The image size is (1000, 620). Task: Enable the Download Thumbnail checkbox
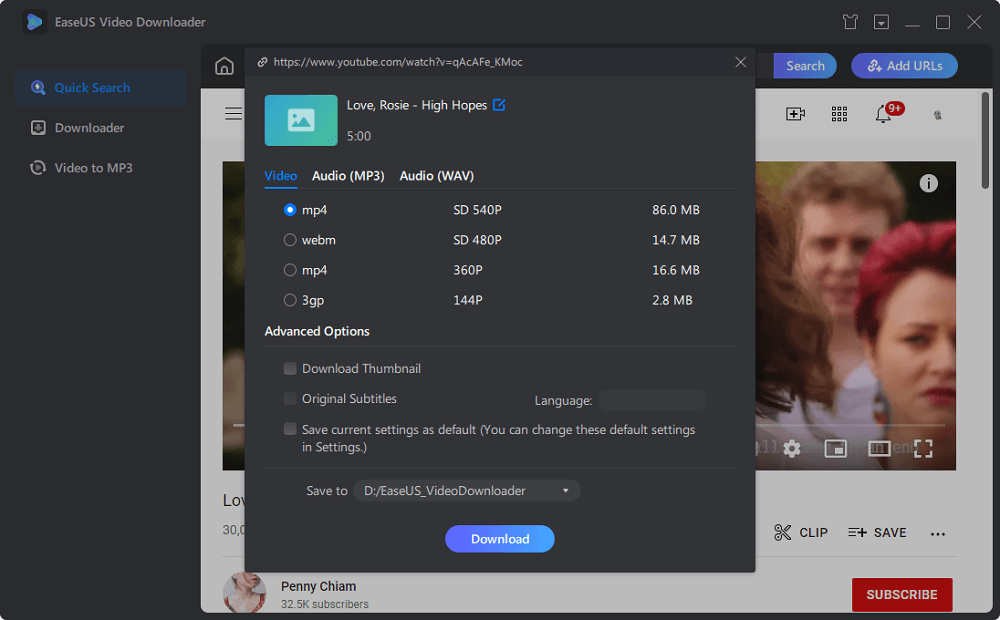[290, 369]
